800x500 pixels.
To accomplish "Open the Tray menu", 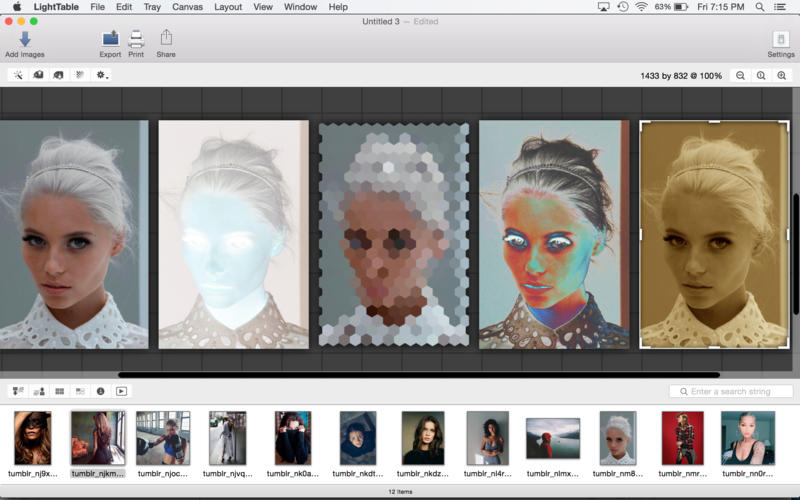I will [152, 7].
